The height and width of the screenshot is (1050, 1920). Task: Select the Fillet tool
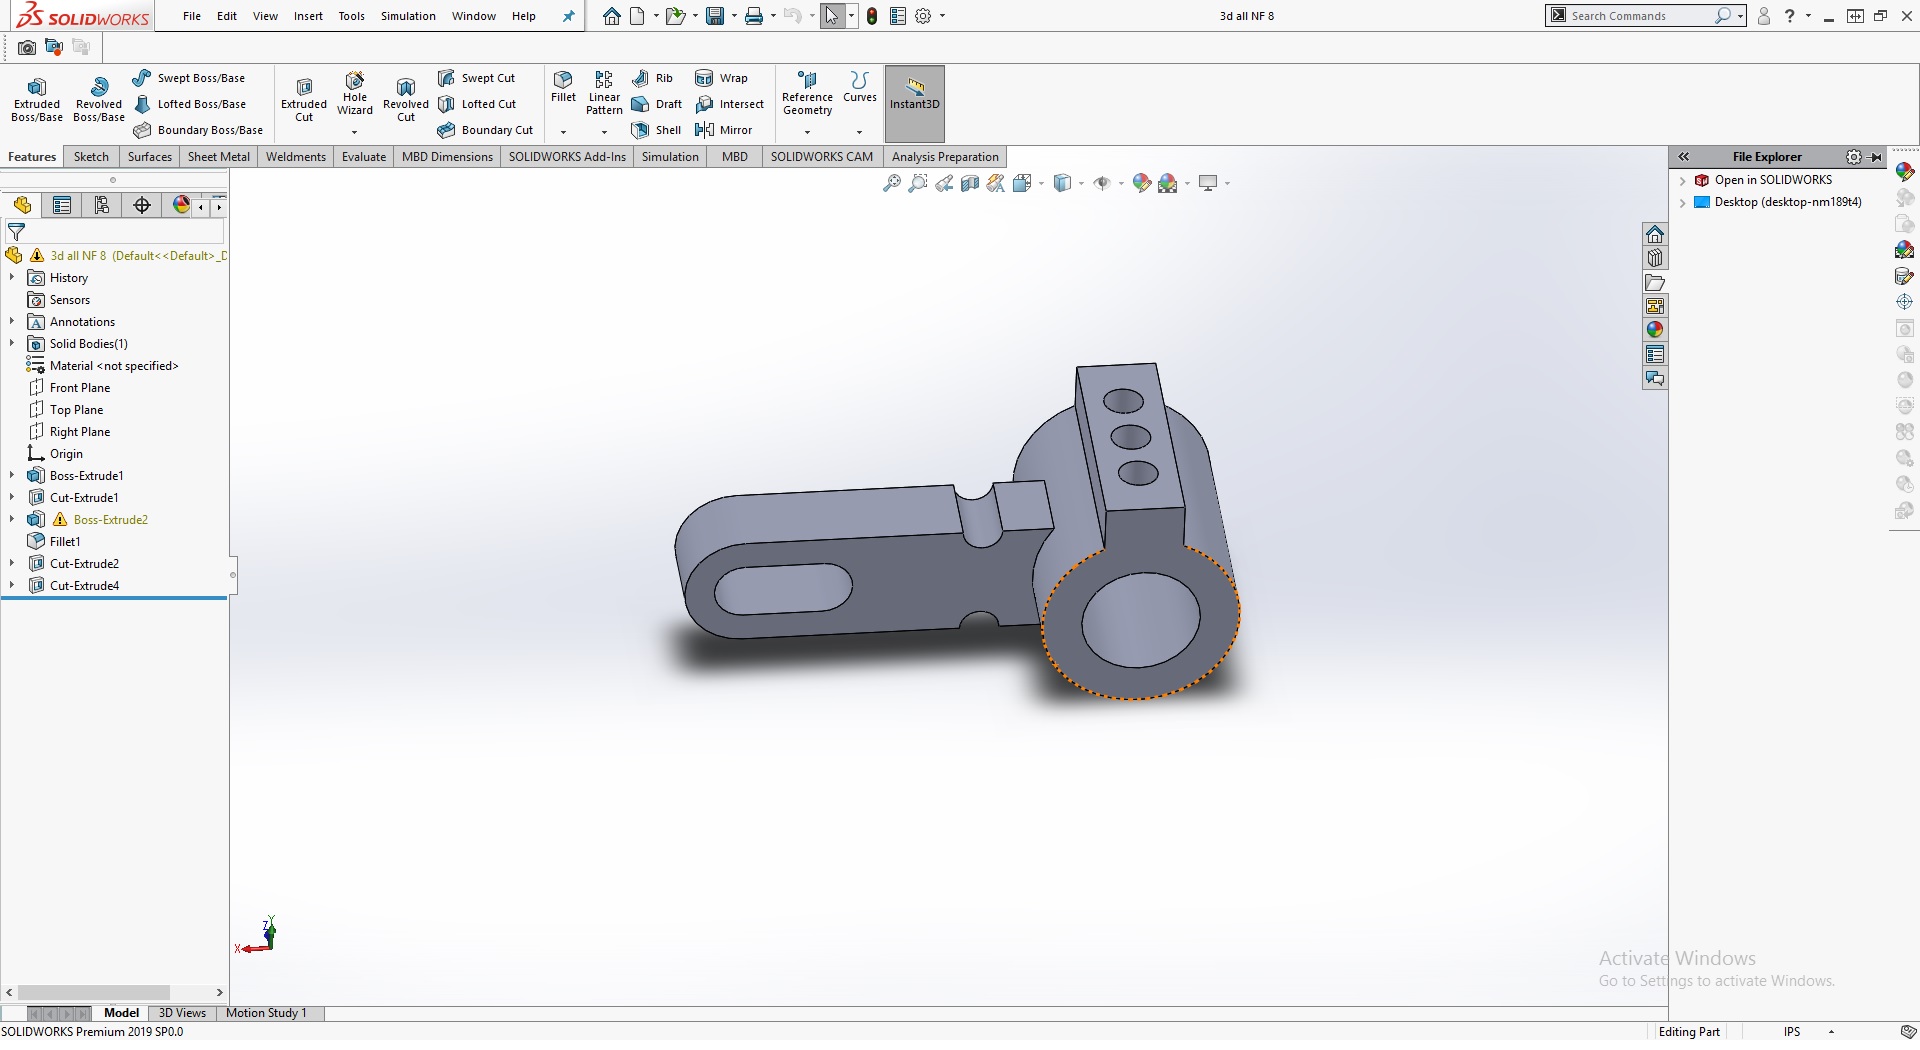(563, 87)
